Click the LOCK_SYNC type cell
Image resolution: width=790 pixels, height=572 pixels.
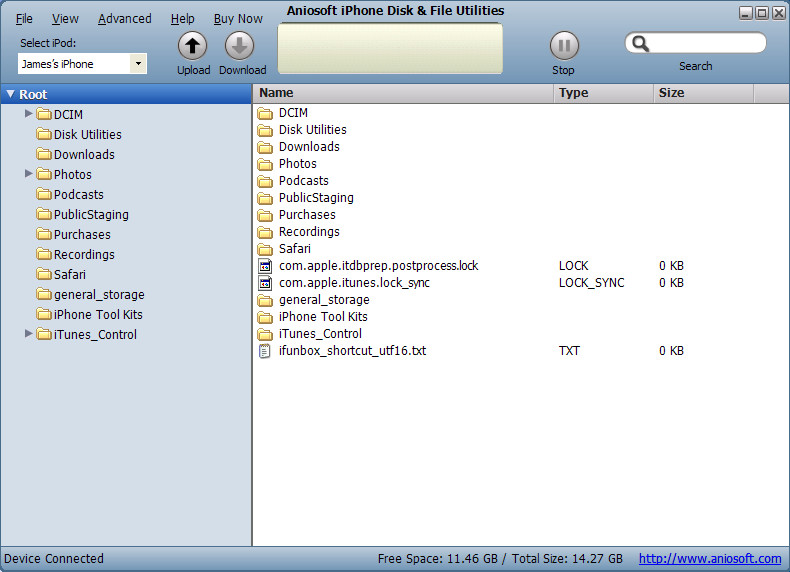(x=591, y=283)
